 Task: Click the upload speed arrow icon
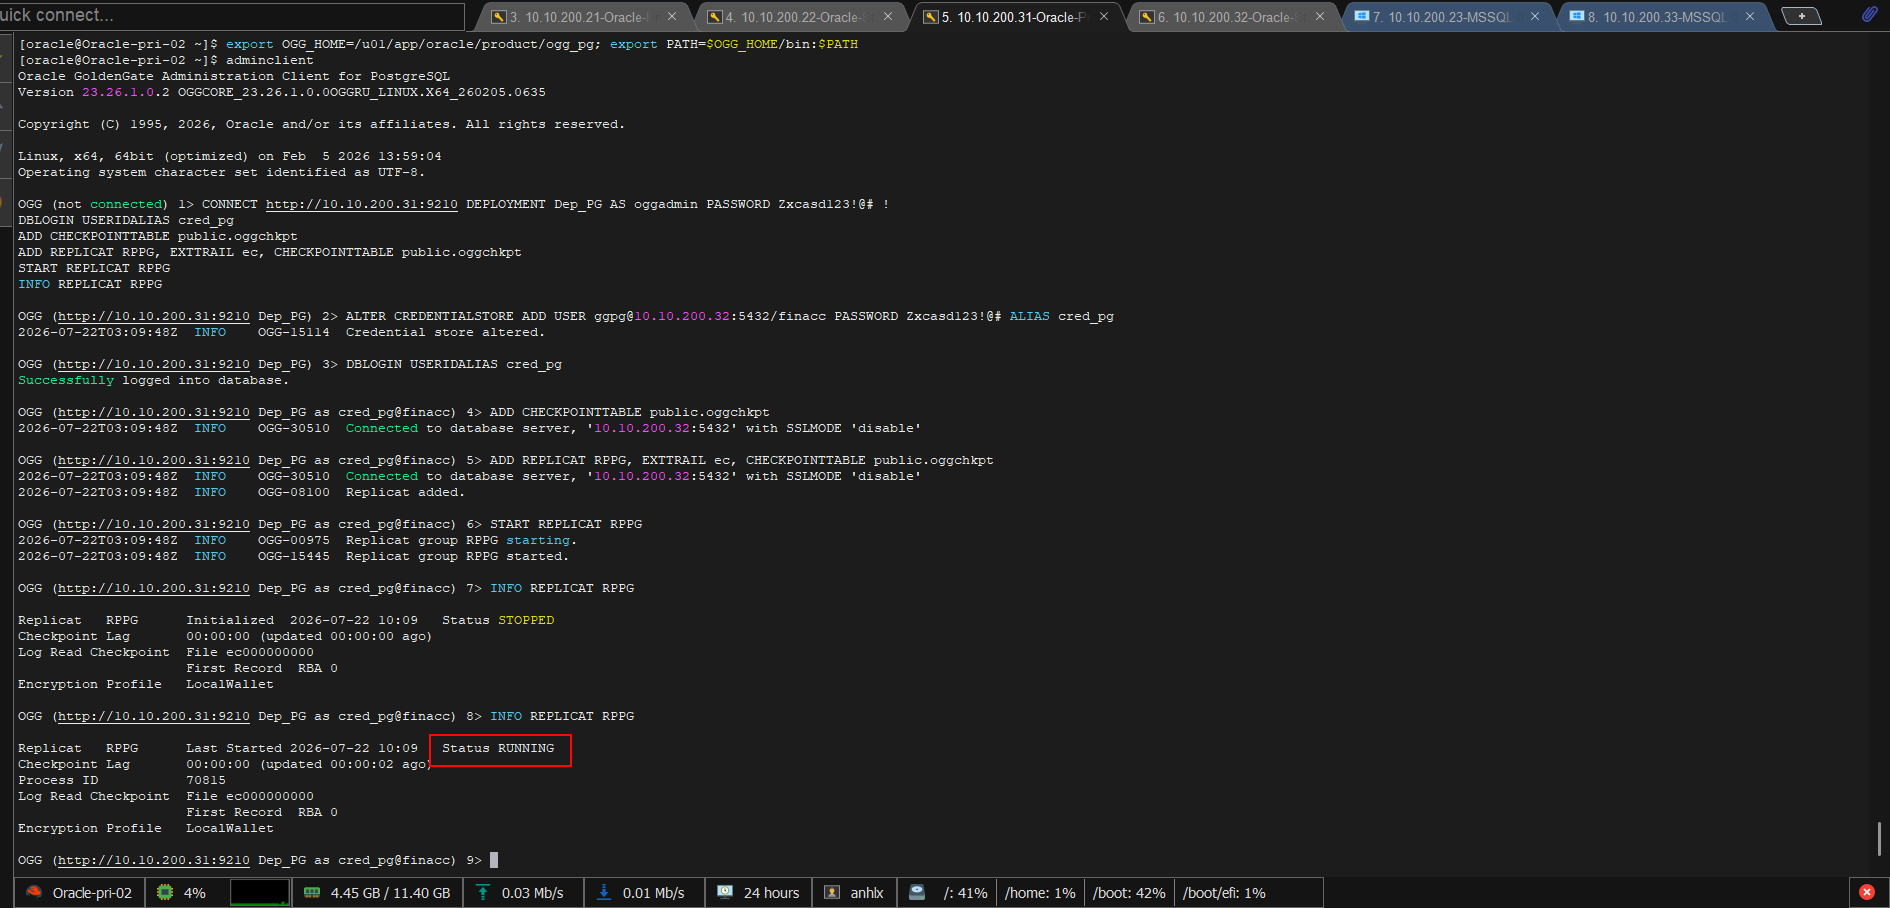click(483, 892)
